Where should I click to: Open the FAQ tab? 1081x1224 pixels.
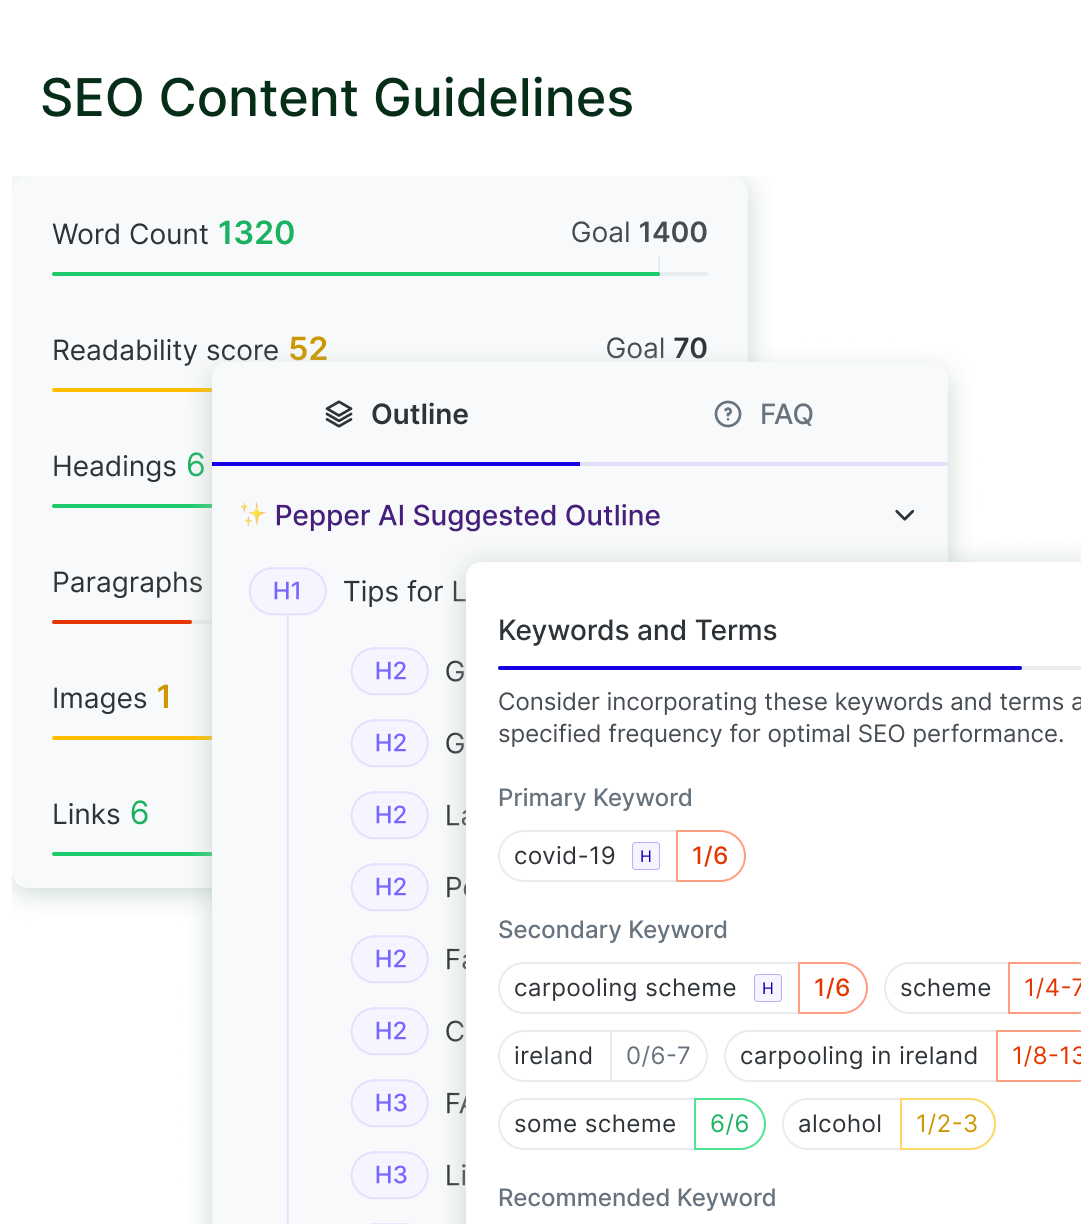click(764, 414)
